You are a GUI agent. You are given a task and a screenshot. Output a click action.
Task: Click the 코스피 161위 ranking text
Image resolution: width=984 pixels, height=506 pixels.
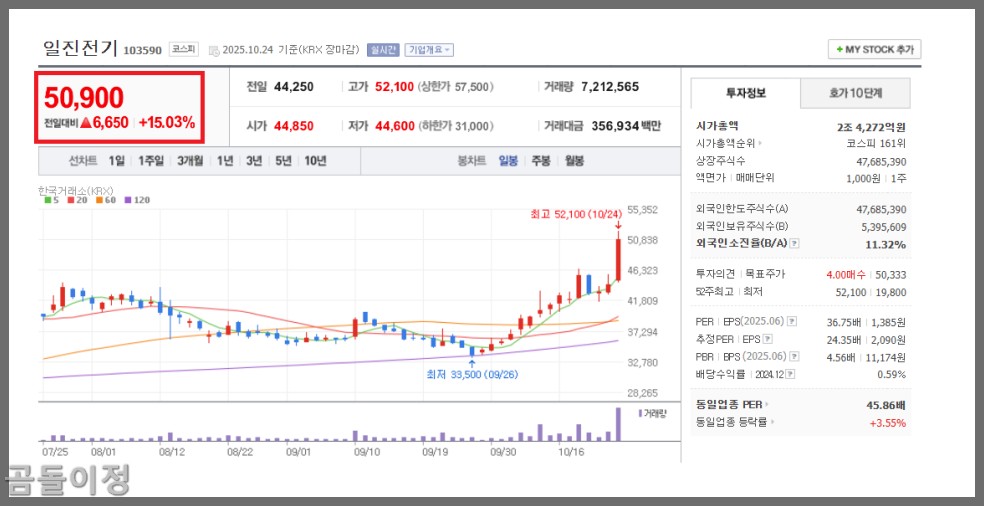point(876,143)
